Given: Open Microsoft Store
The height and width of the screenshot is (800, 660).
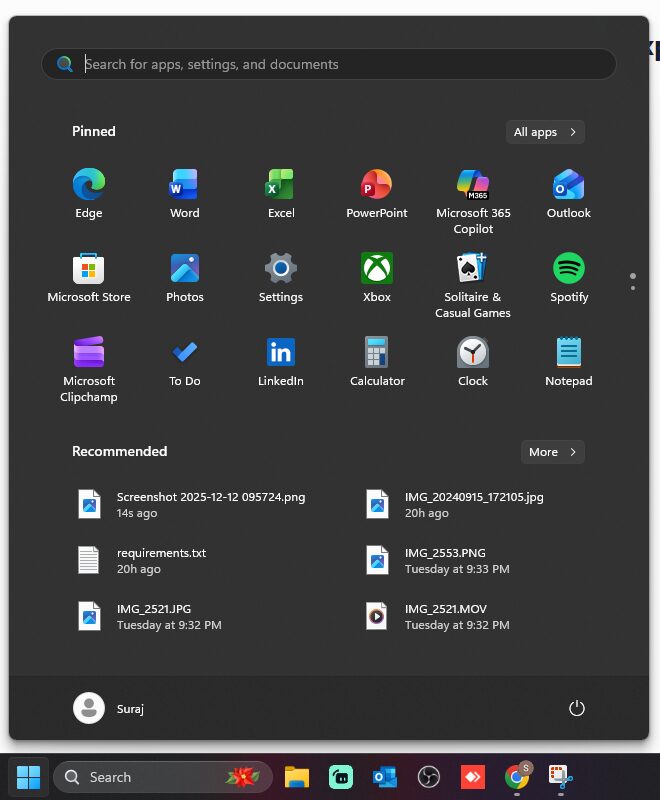Looking at the screenshot, I should pyautogui.click(x=89, y=277).
